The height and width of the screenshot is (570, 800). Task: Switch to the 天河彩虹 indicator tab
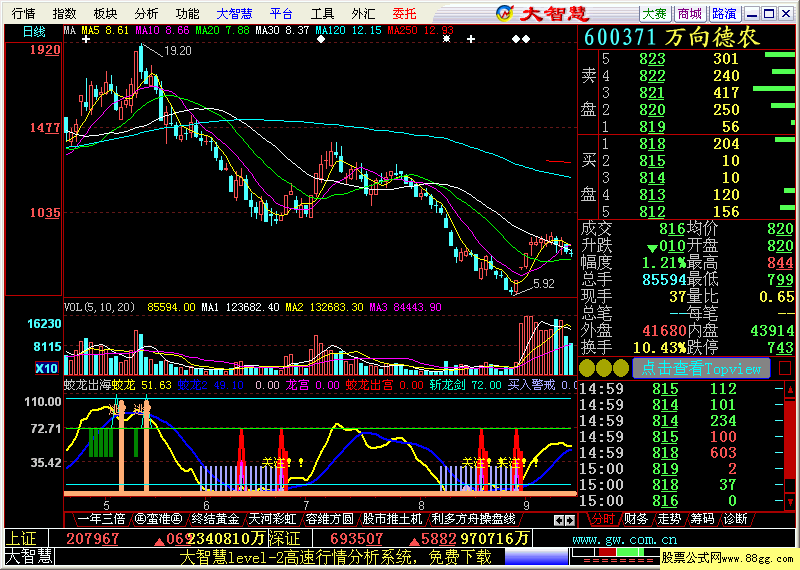272,519
